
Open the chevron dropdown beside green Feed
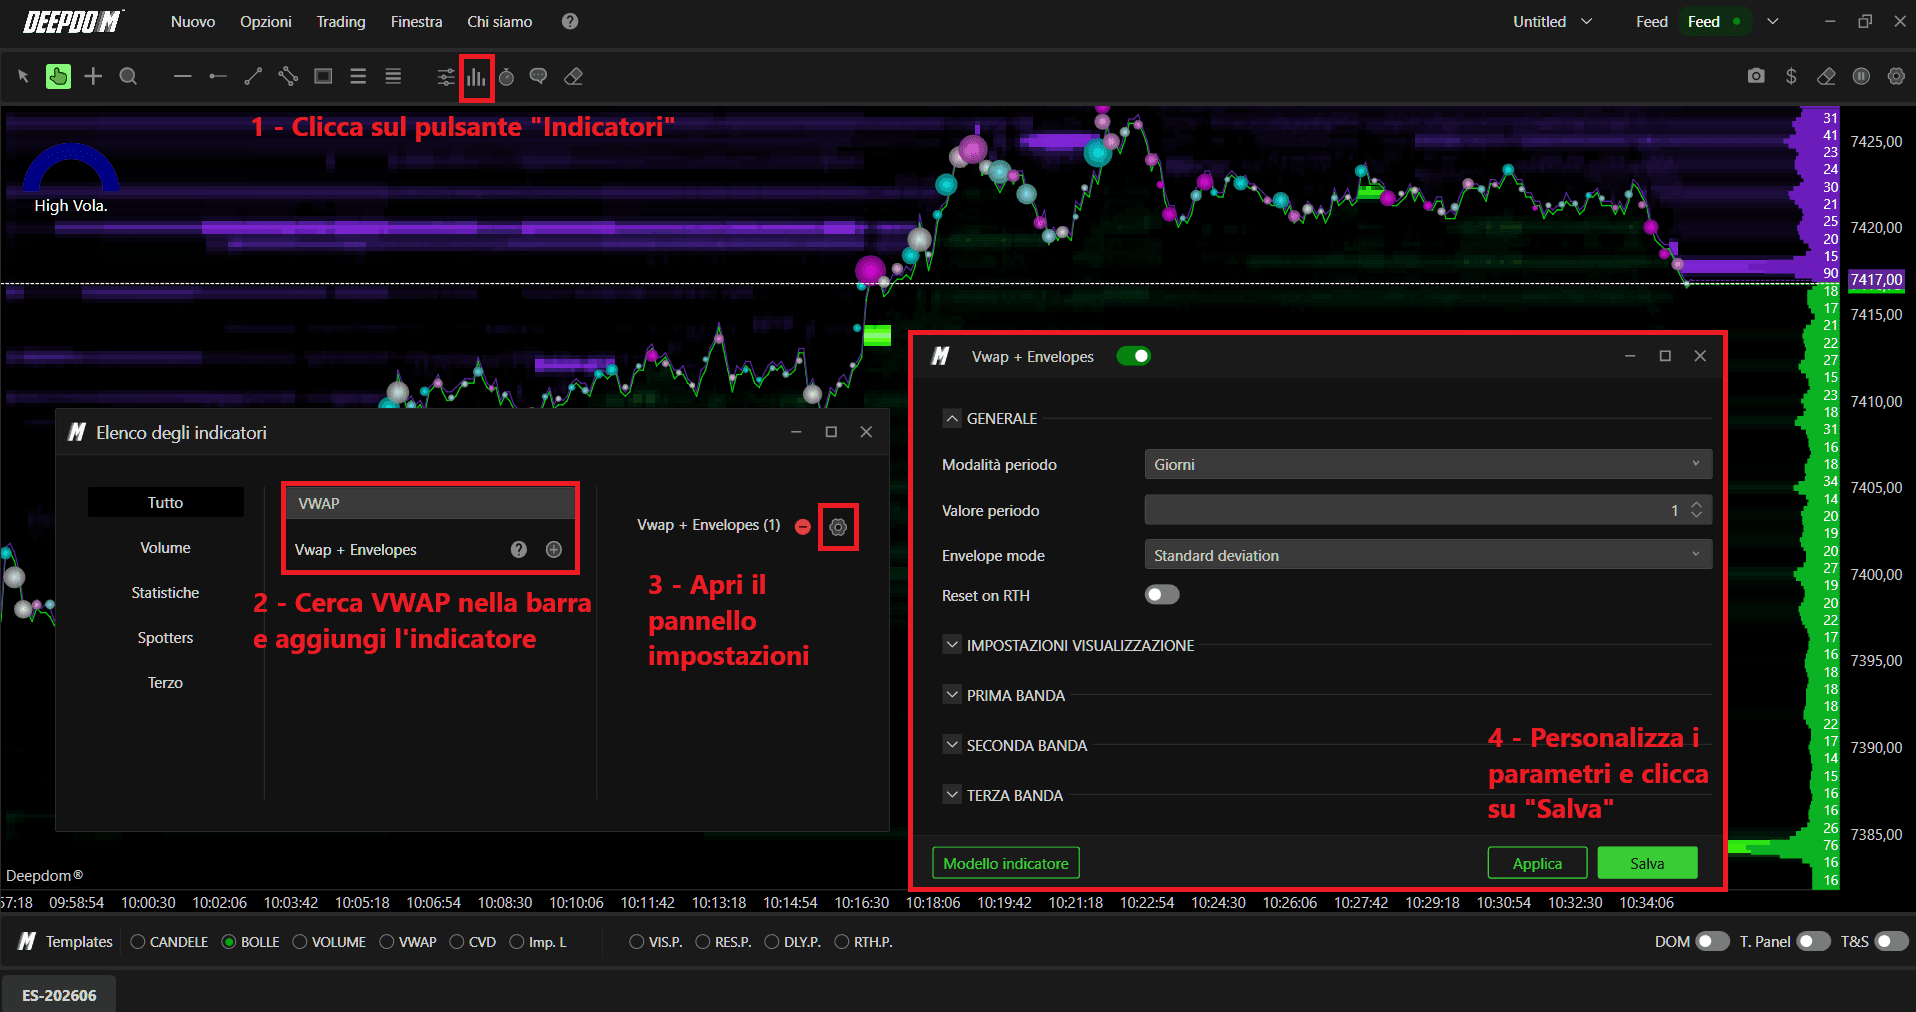(x=1773, y=21)
